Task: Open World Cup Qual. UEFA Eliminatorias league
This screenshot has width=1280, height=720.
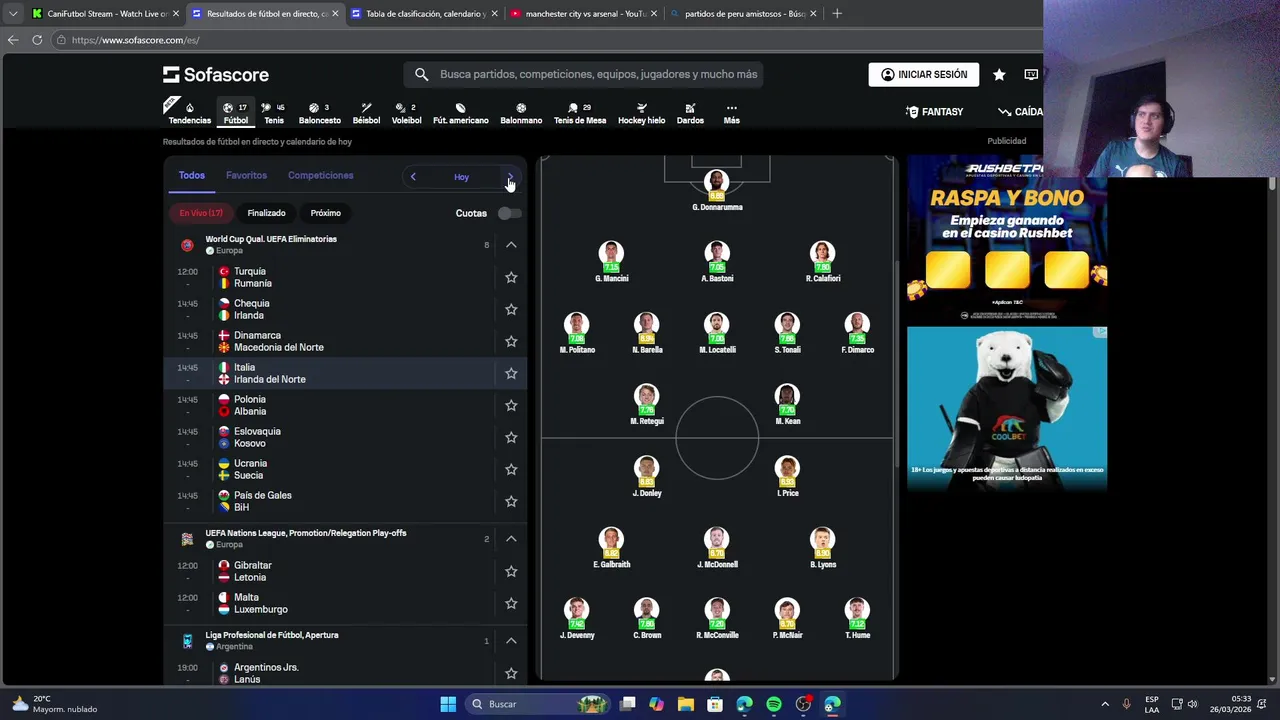Action: tap(271, 239)
